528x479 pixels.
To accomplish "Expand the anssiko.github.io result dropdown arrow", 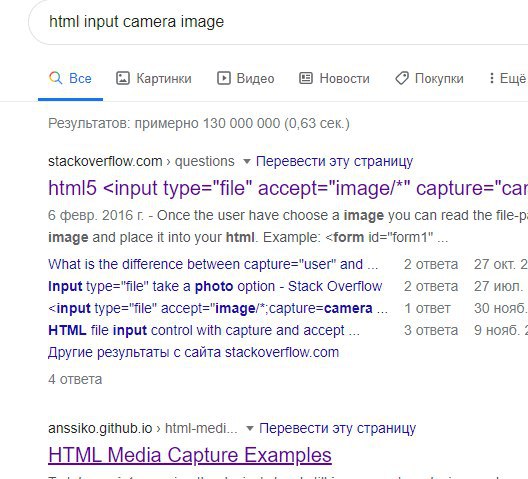I will tap(250, 428).
